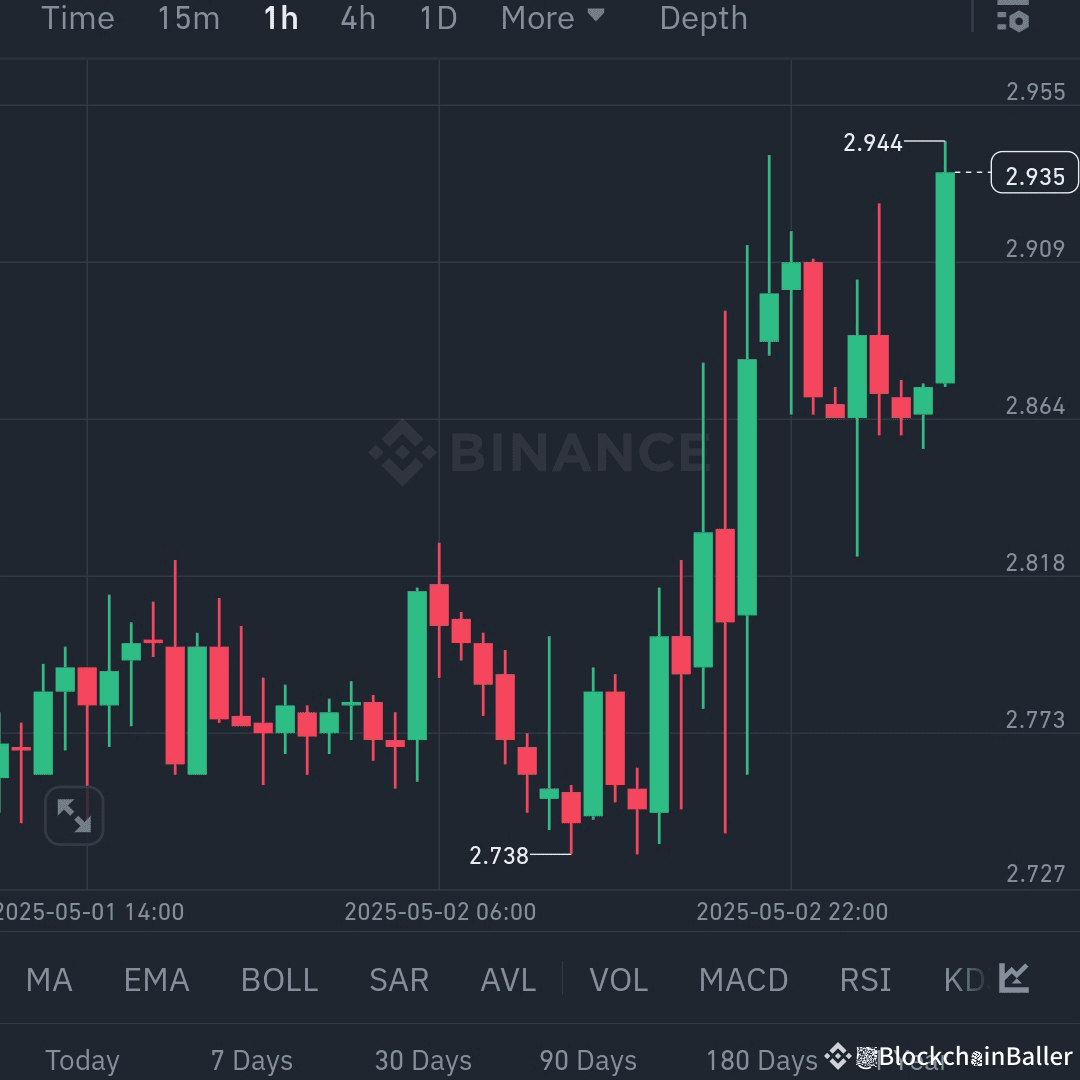The image size is (1080, 1080).
Task: Display the VOL volume indicator
Action: coord(618,980)
